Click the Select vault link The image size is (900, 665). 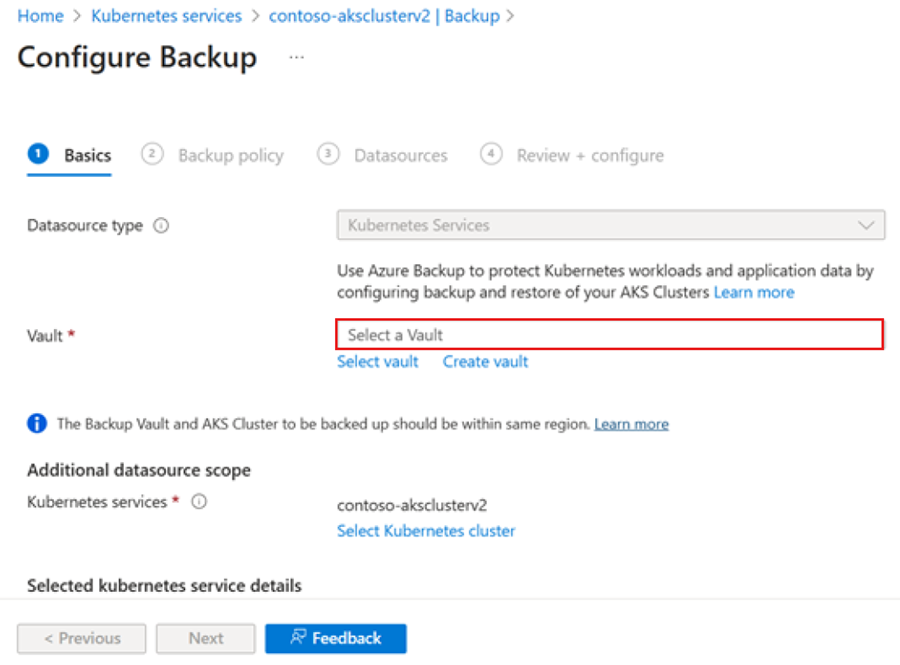pyautogui.click(x=378, y=361)
